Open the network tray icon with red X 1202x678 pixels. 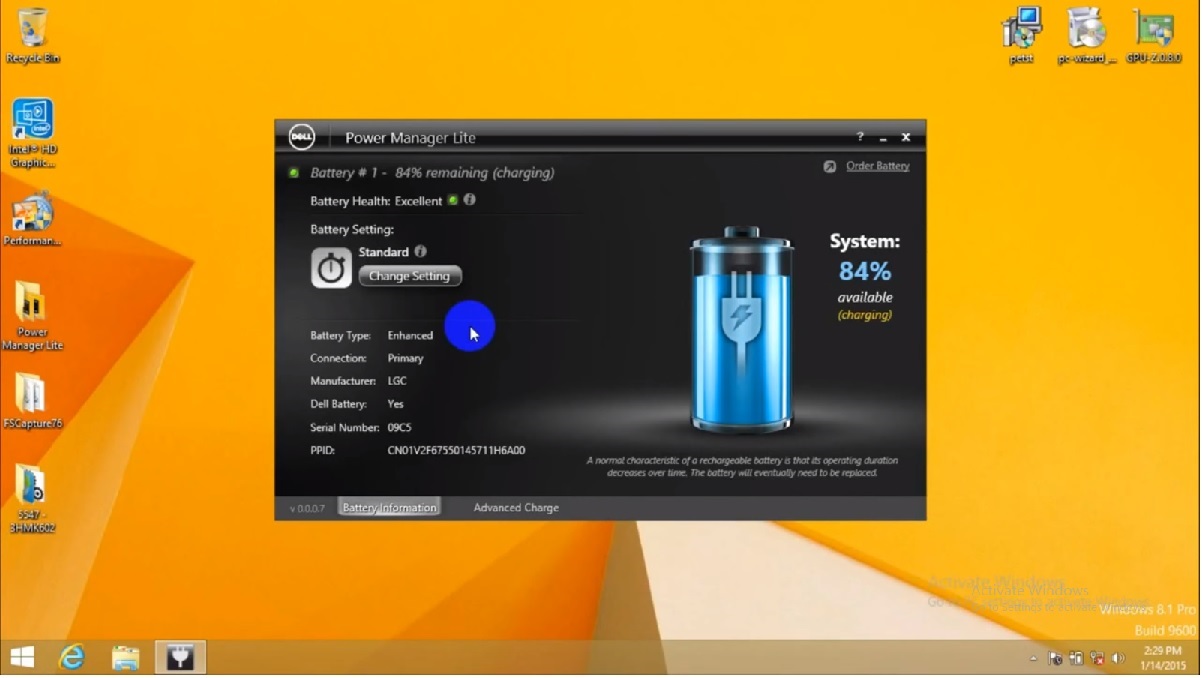(x=1096, y=659)
